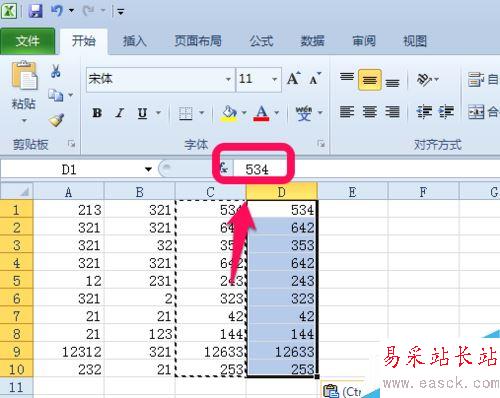The image size is (500, 398).
Task: Open the 数据 (Data) tab
Action: tap(312, 41)
